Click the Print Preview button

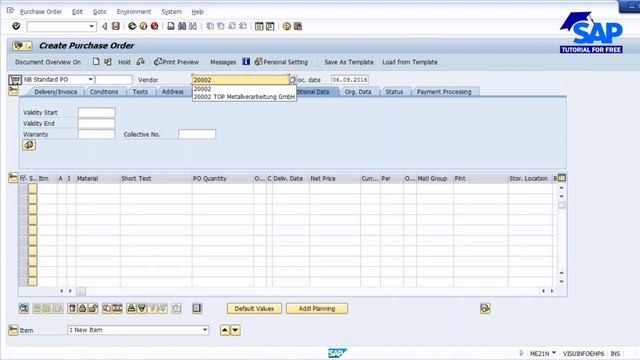click(x=176, y=62)
